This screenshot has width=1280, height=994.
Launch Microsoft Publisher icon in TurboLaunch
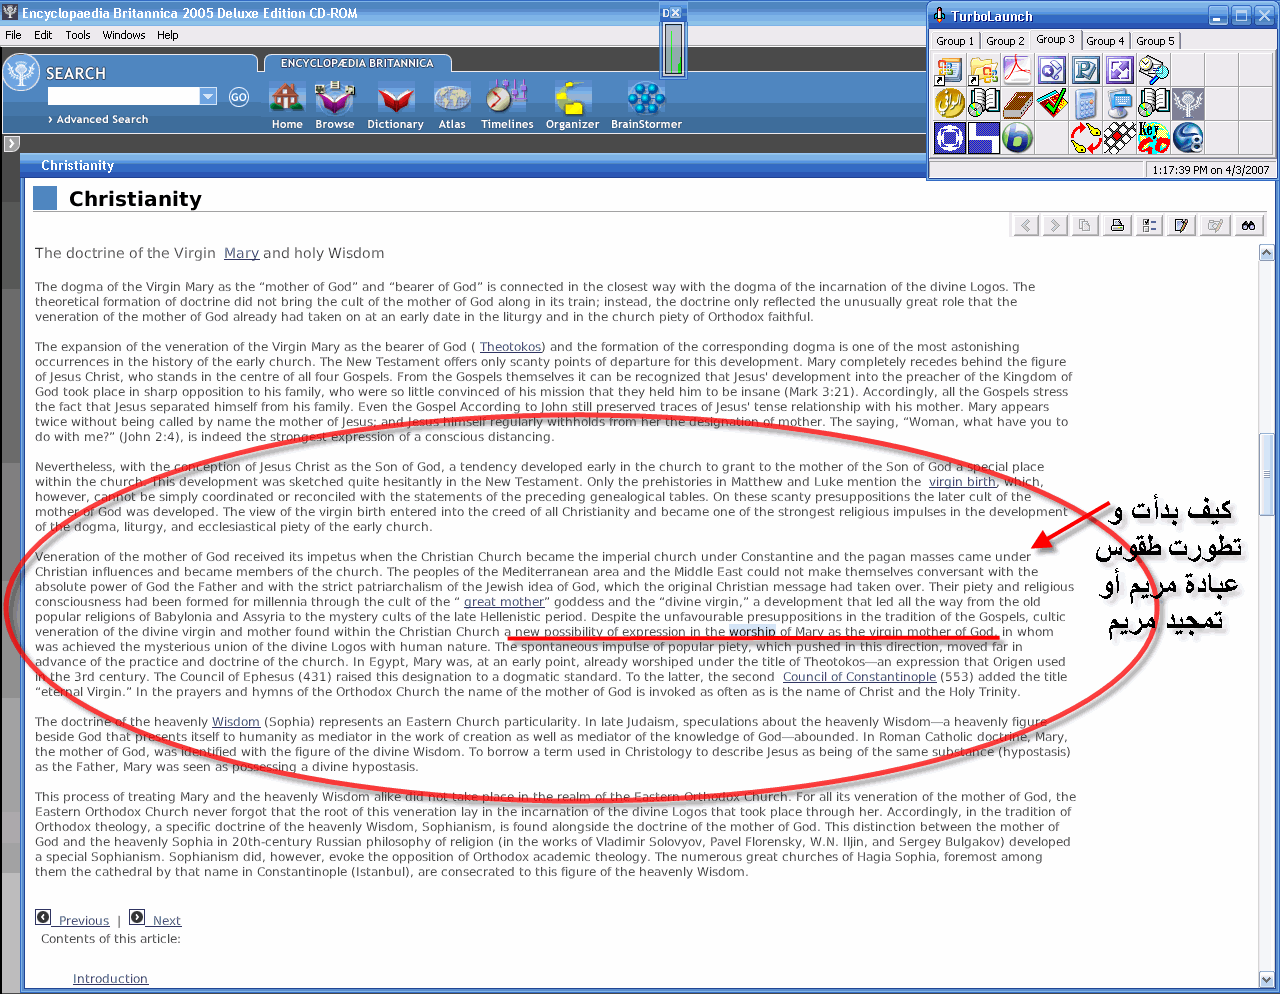coord(1085,70)
